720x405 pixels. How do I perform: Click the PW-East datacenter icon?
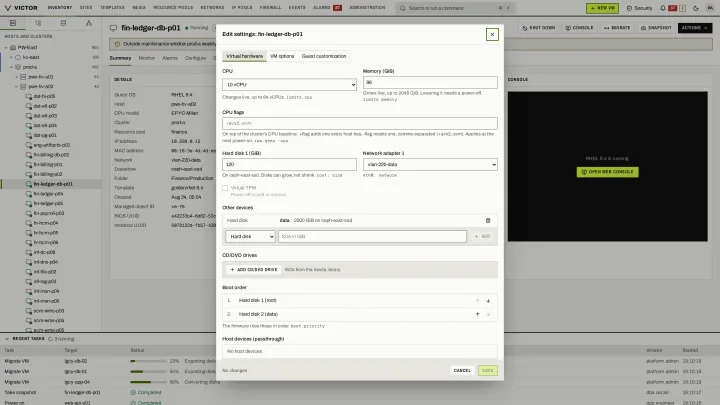coord(13,47)
